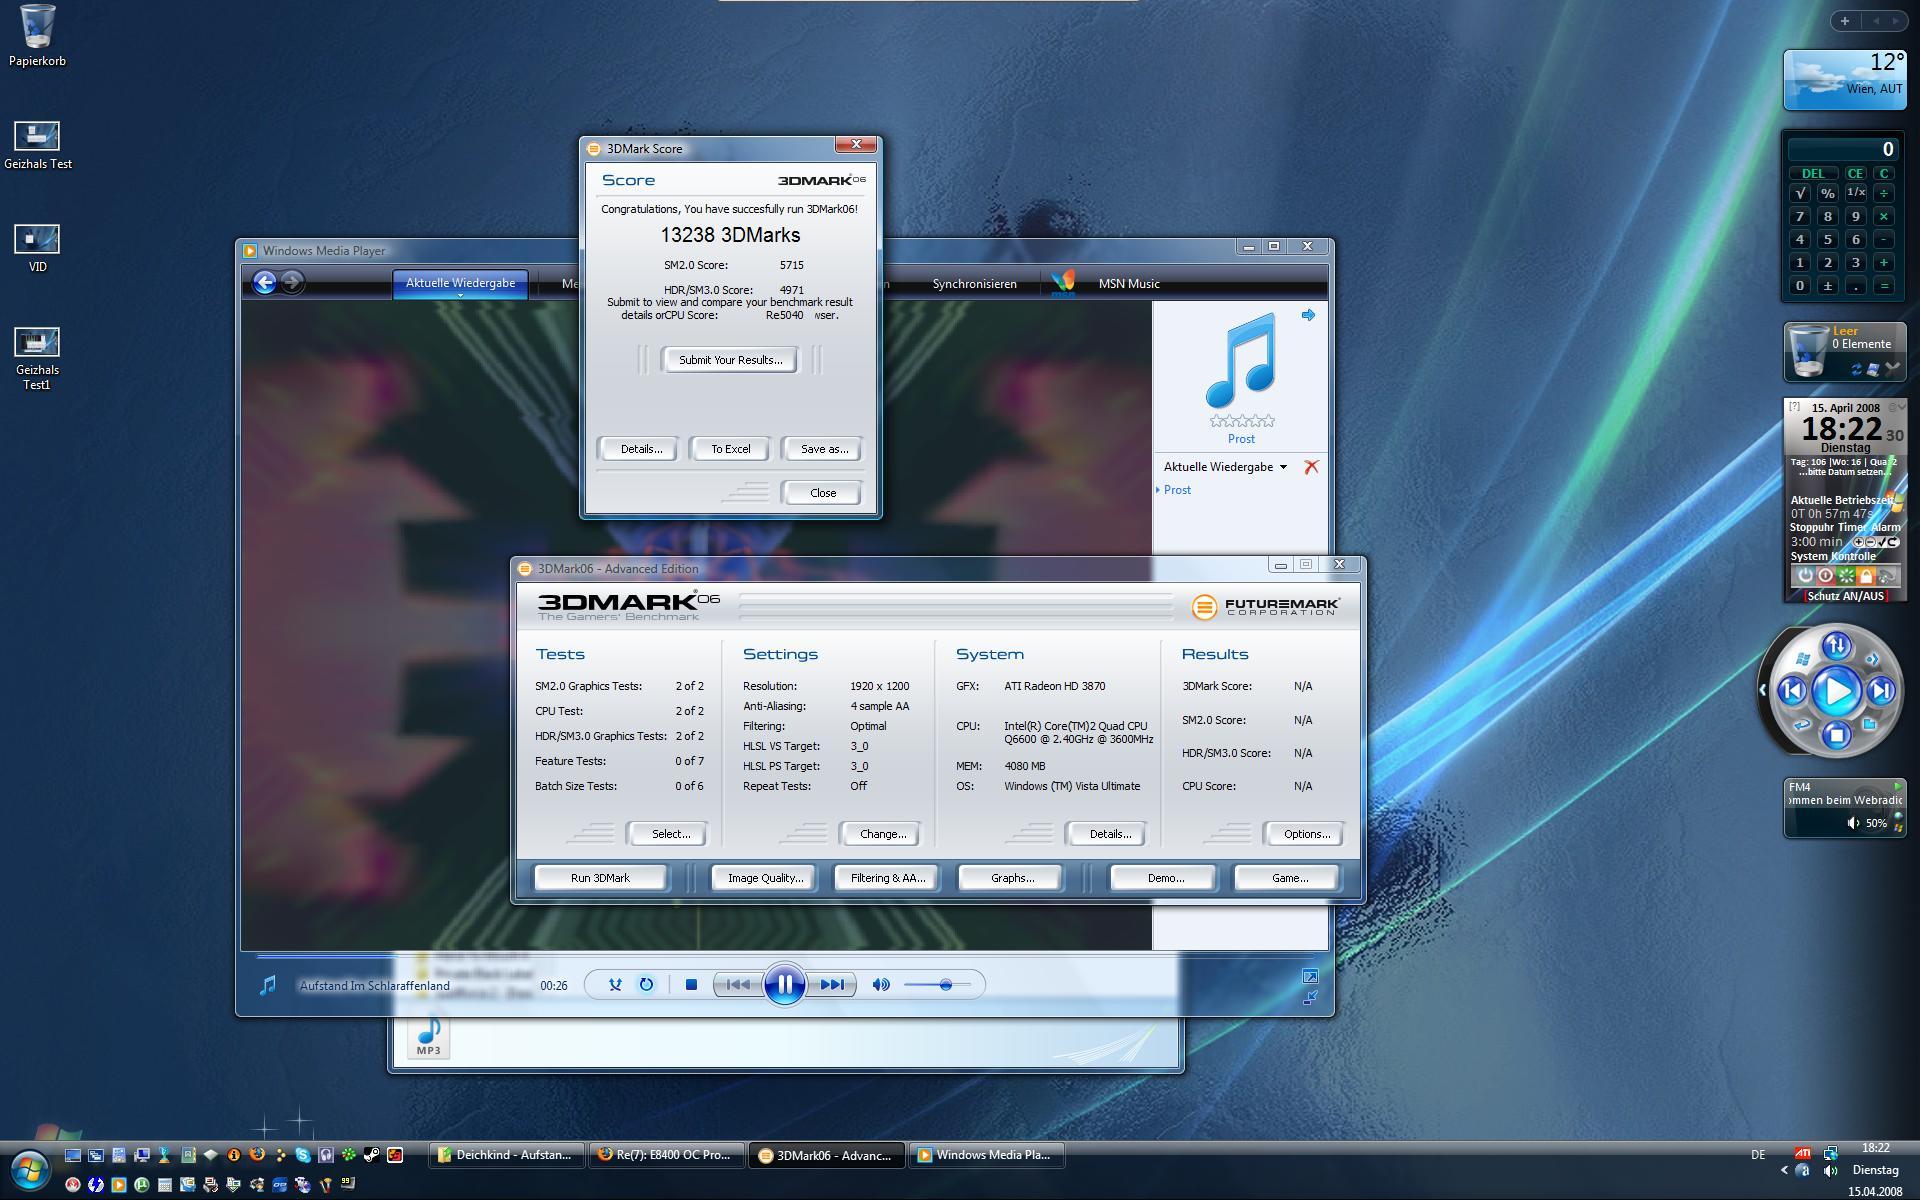Open Filtering & AA tool

tap(888, 878)
